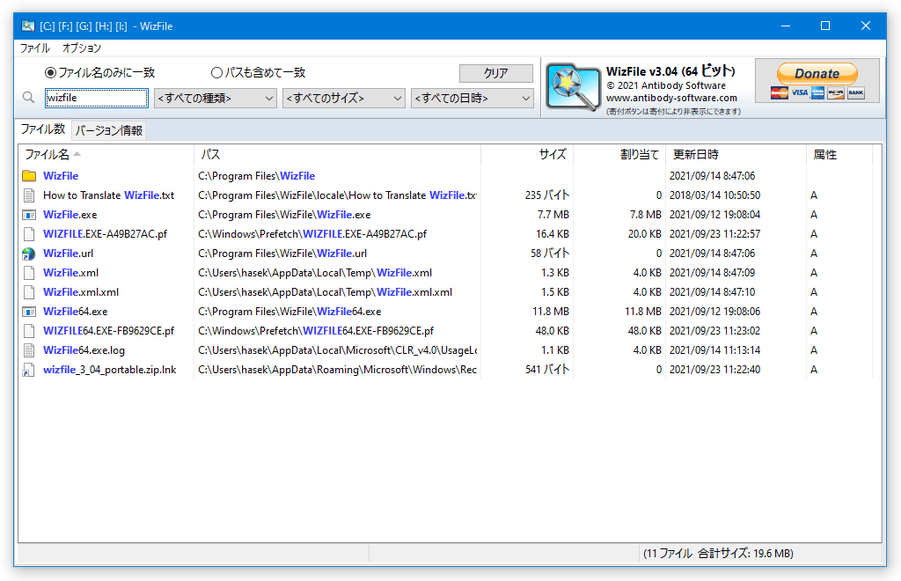Sort by the サイズ column header

(527, 155)
